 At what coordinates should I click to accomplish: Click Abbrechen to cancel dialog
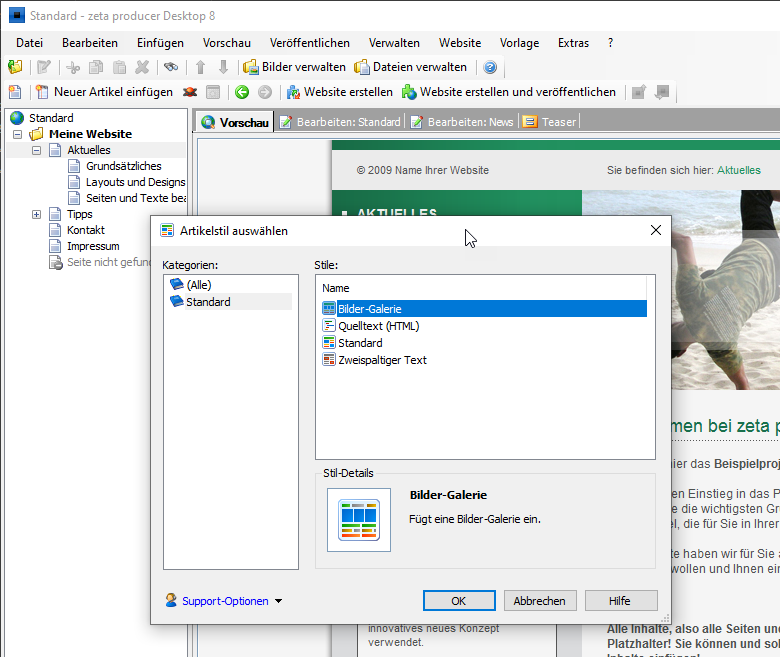(x=540, y=601)
